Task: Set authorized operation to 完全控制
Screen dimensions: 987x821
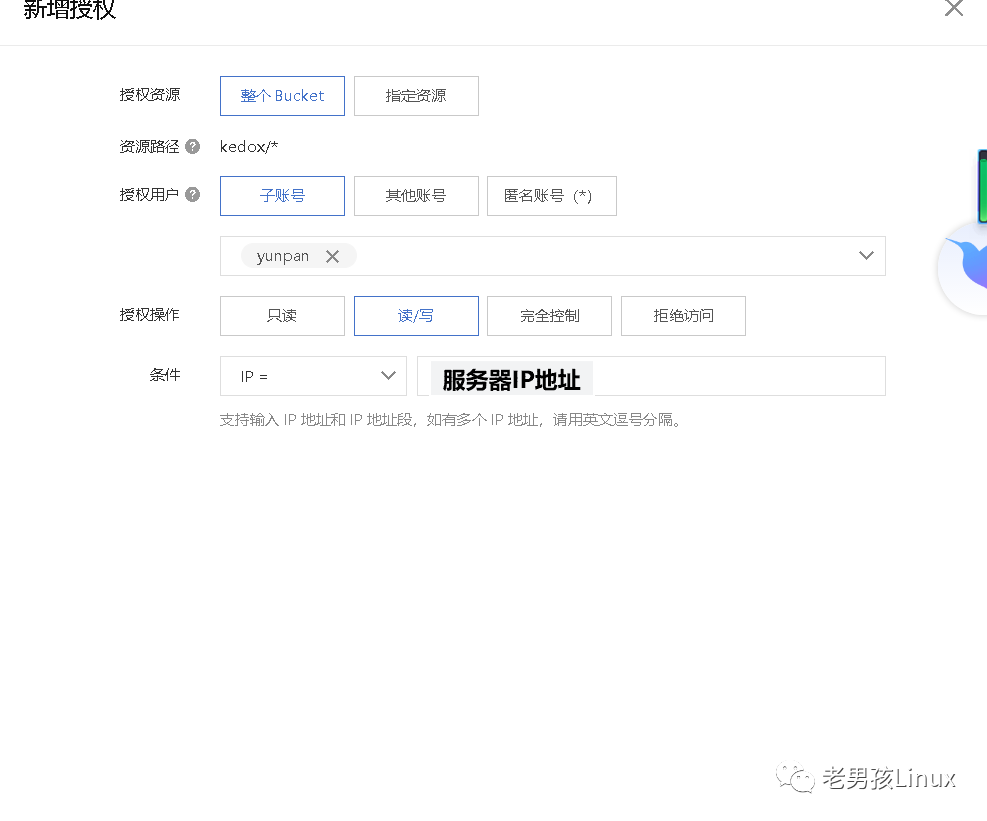Action: 549,315
